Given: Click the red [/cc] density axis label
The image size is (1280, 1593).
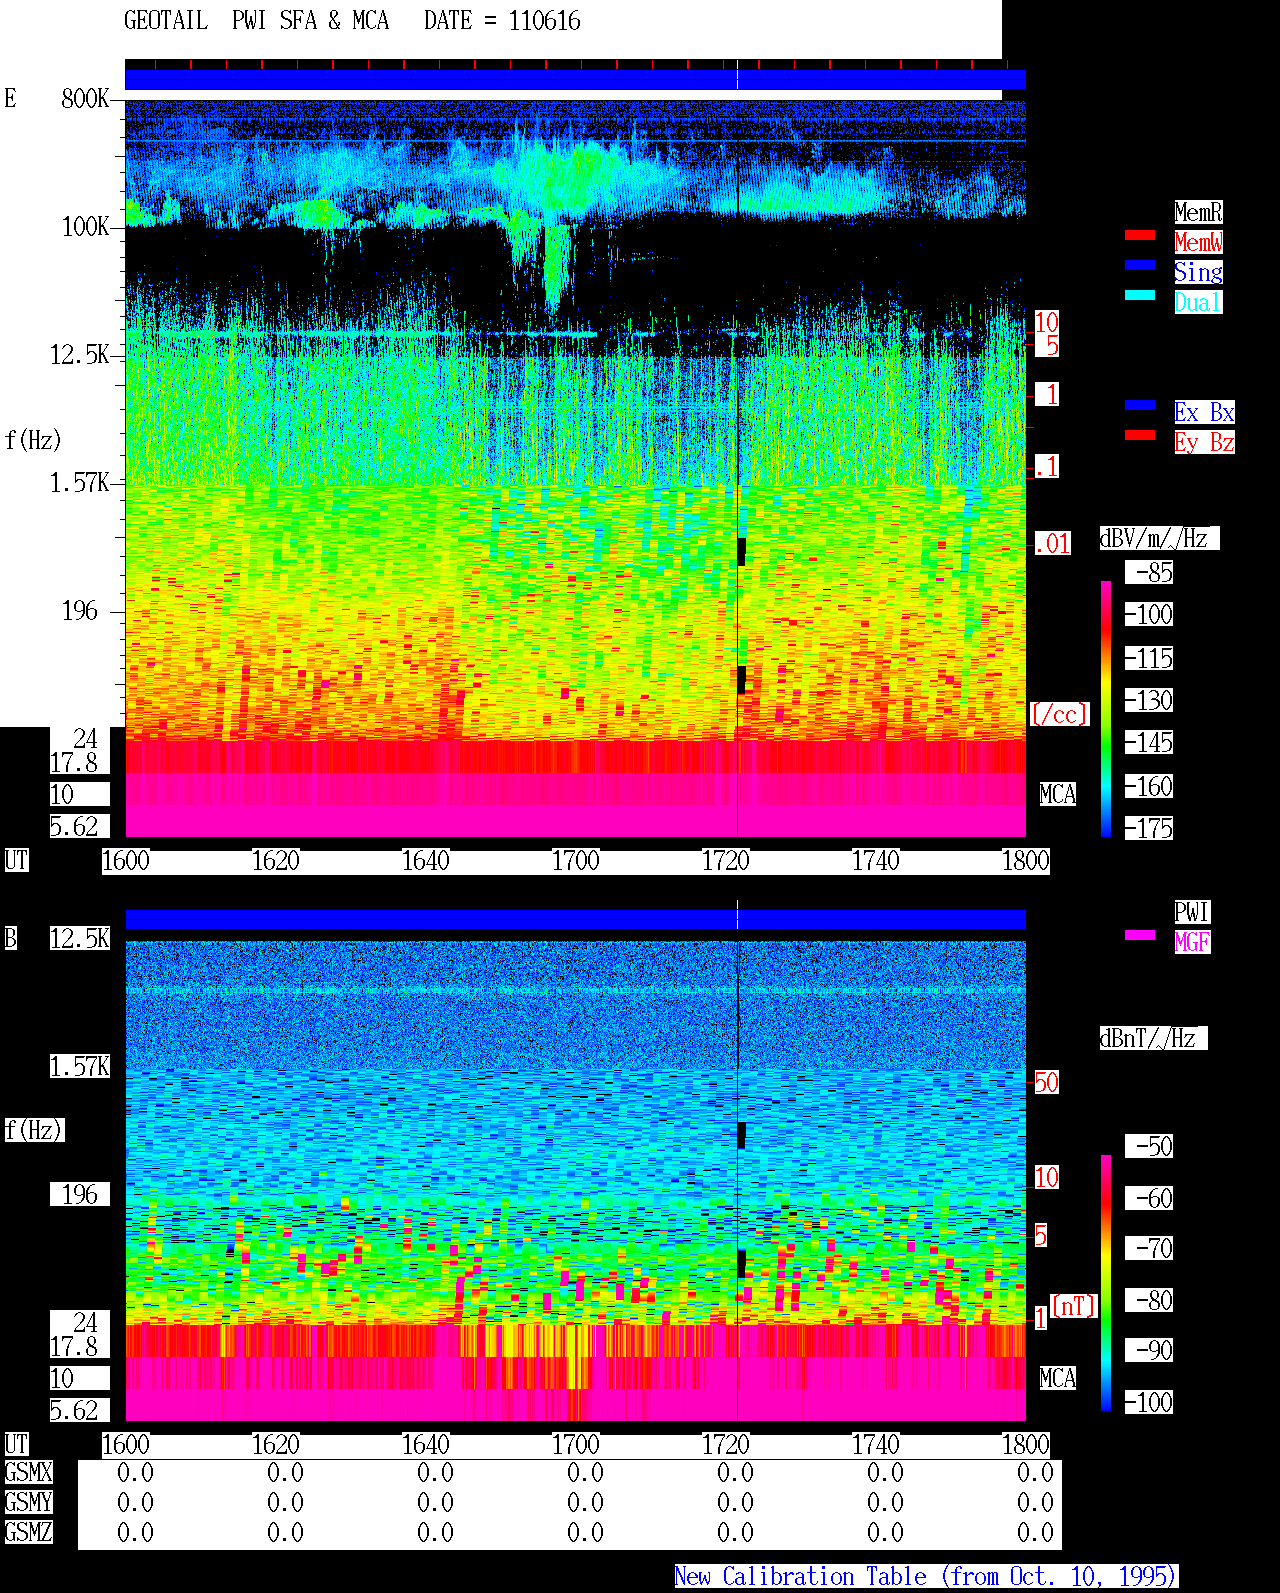Looking at the screenshot, I should tap(1059, 714).
